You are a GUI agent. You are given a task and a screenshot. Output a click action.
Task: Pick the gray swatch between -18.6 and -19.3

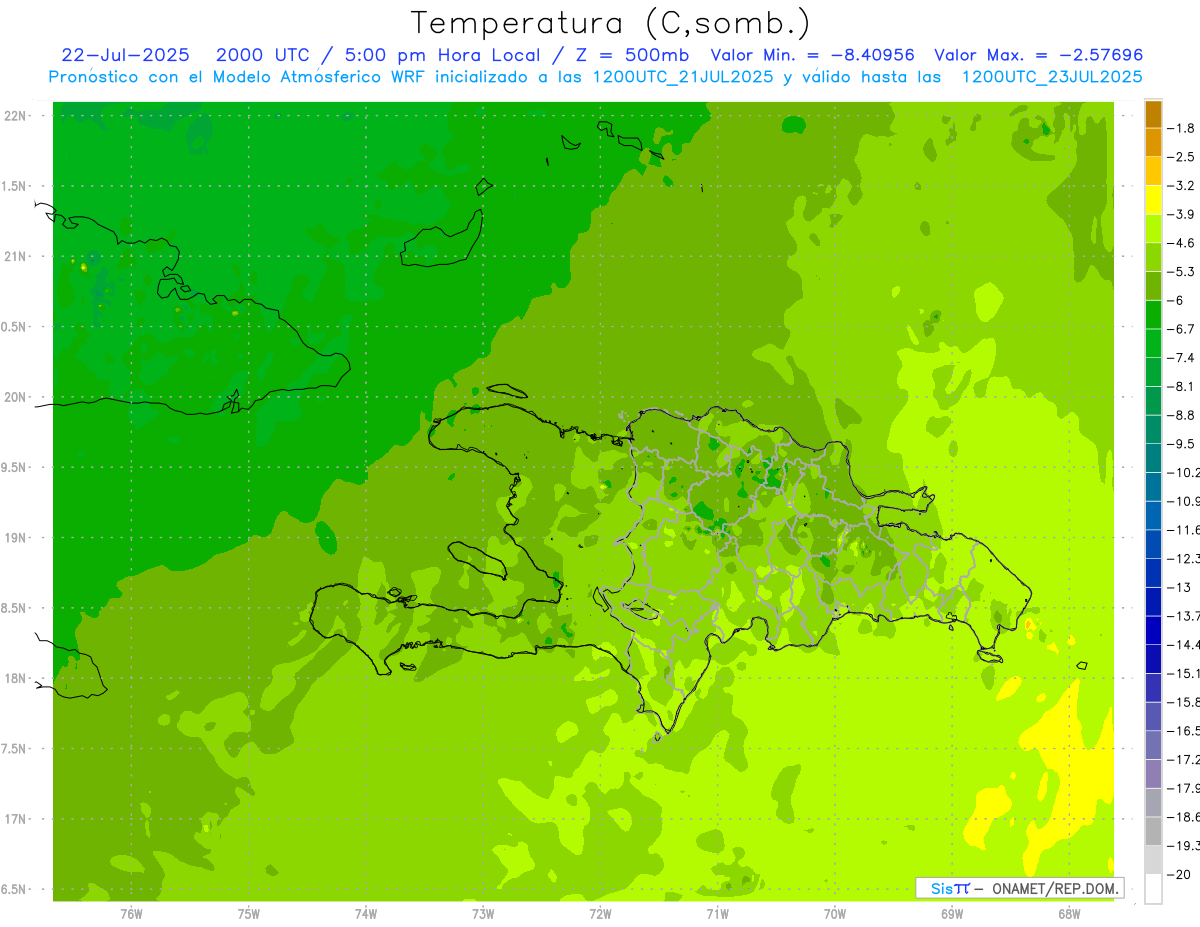[1153, 831]
